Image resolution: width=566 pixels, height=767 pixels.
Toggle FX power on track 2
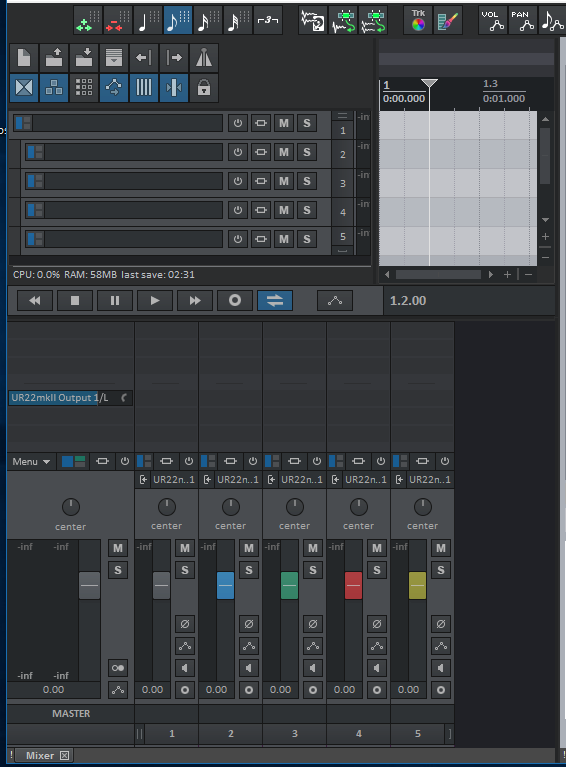238,152
